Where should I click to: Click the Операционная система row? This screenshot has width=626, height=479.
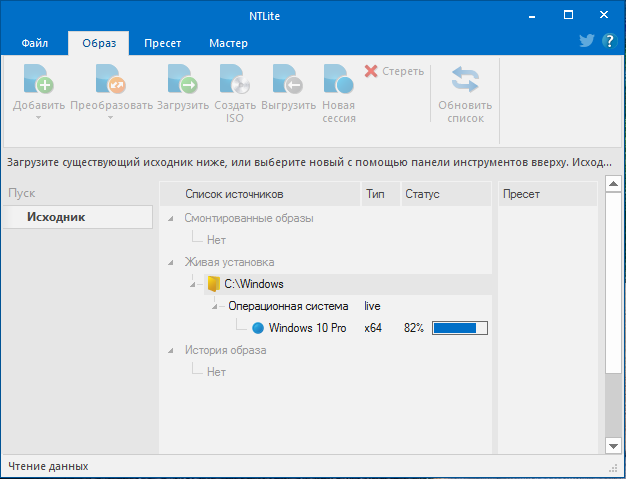click(288, 306)
